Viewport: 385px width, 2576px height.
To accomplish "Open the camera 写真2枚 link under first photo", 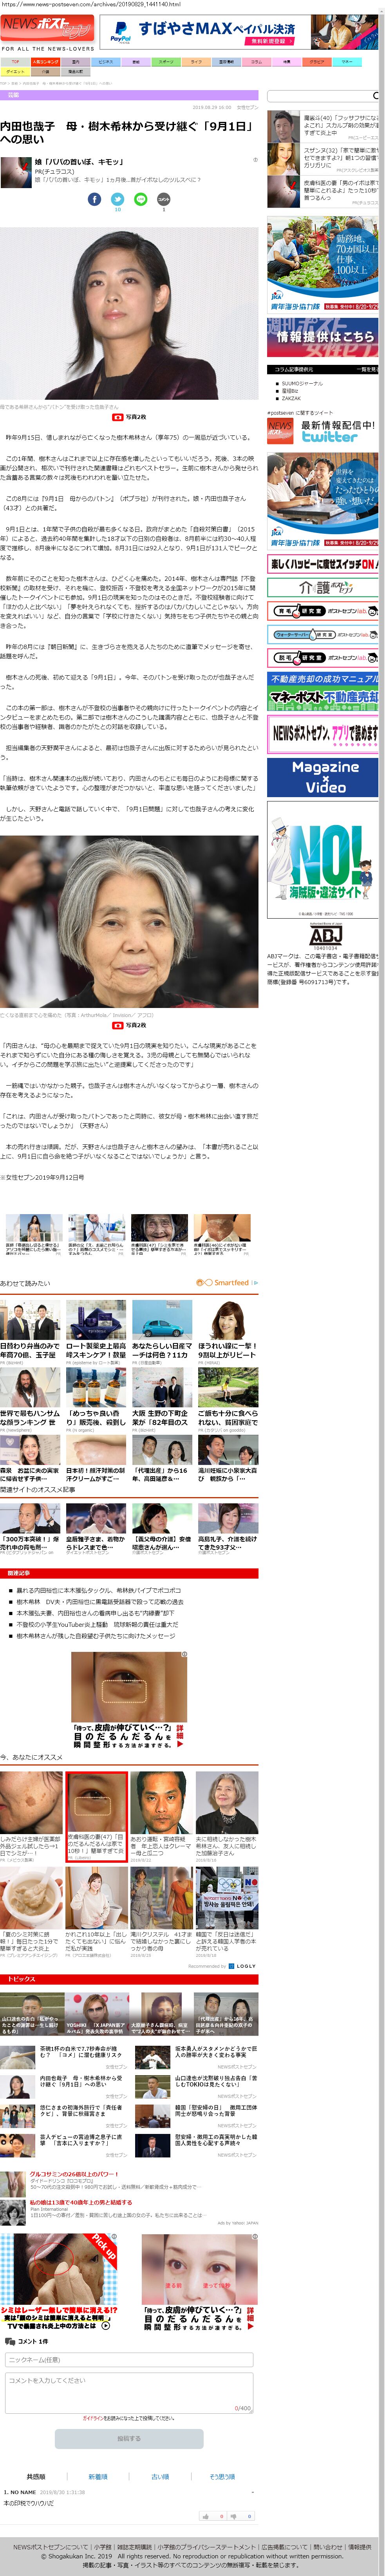I will [129, 417].
